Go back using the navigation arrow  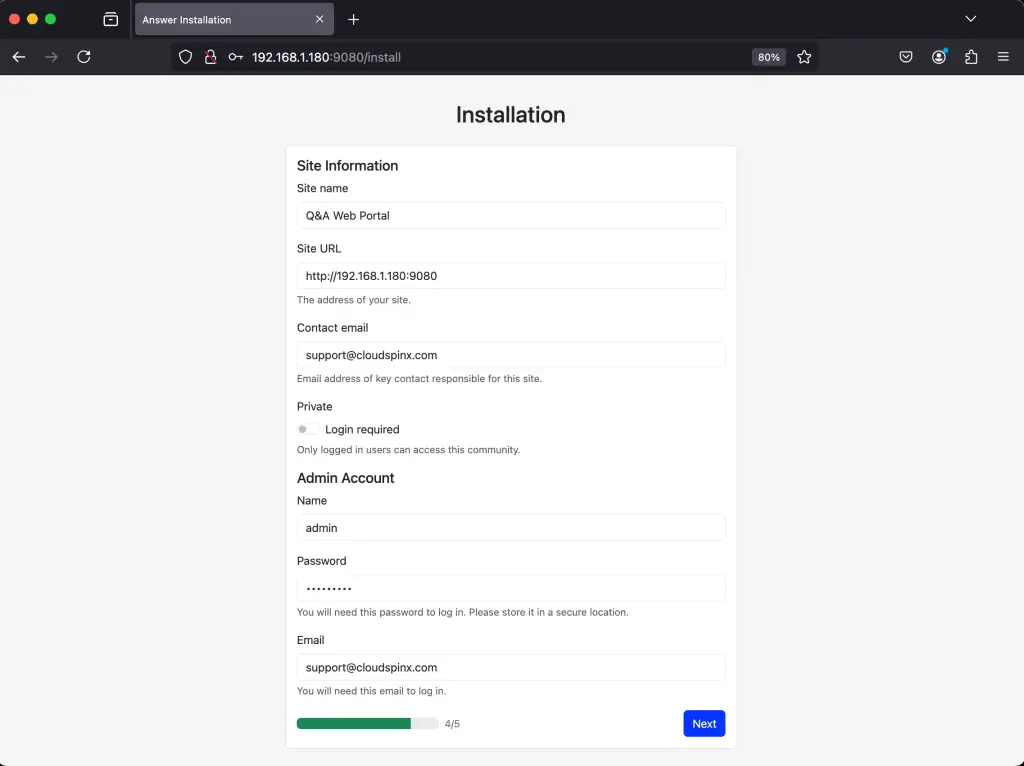click(18, 57)
